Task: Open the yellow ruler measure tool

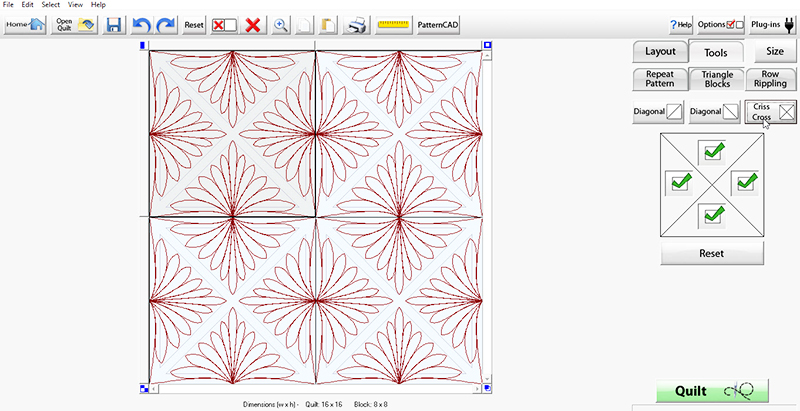Action: 393,24
